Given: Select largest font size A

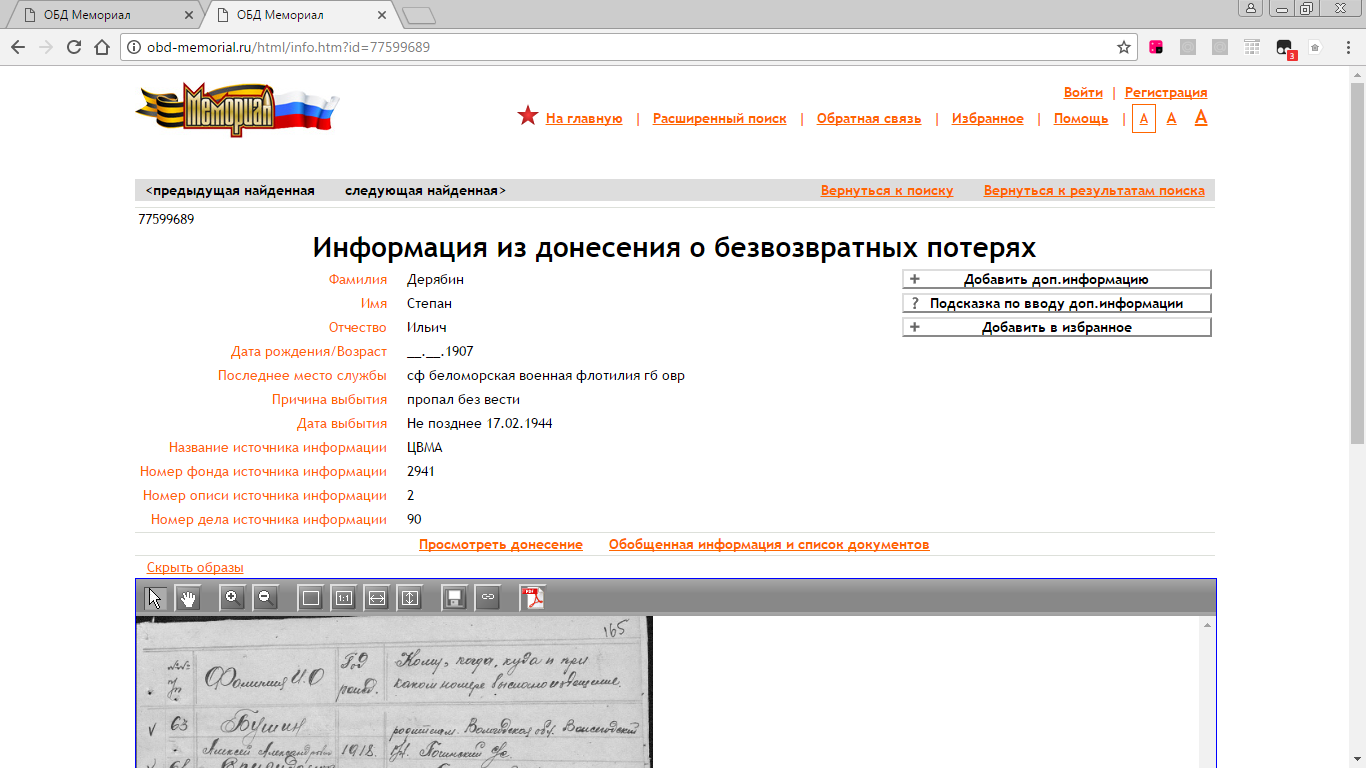Looking at the screenshot, I should [1201, 117].
